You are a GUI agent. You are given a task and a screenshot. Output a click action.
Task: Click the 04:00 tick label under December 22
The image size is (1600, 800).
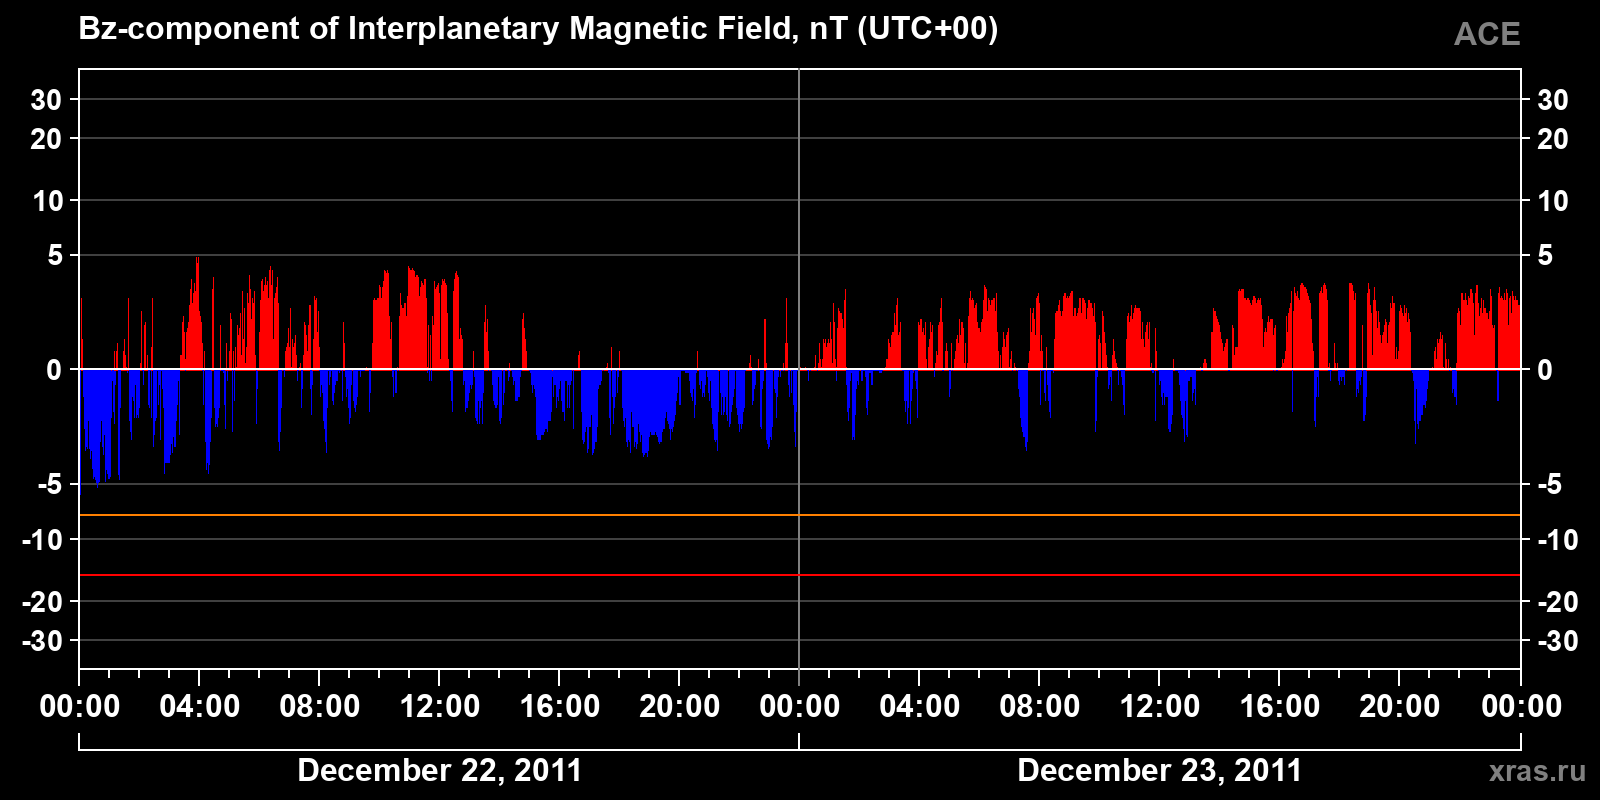coord(200,706)
